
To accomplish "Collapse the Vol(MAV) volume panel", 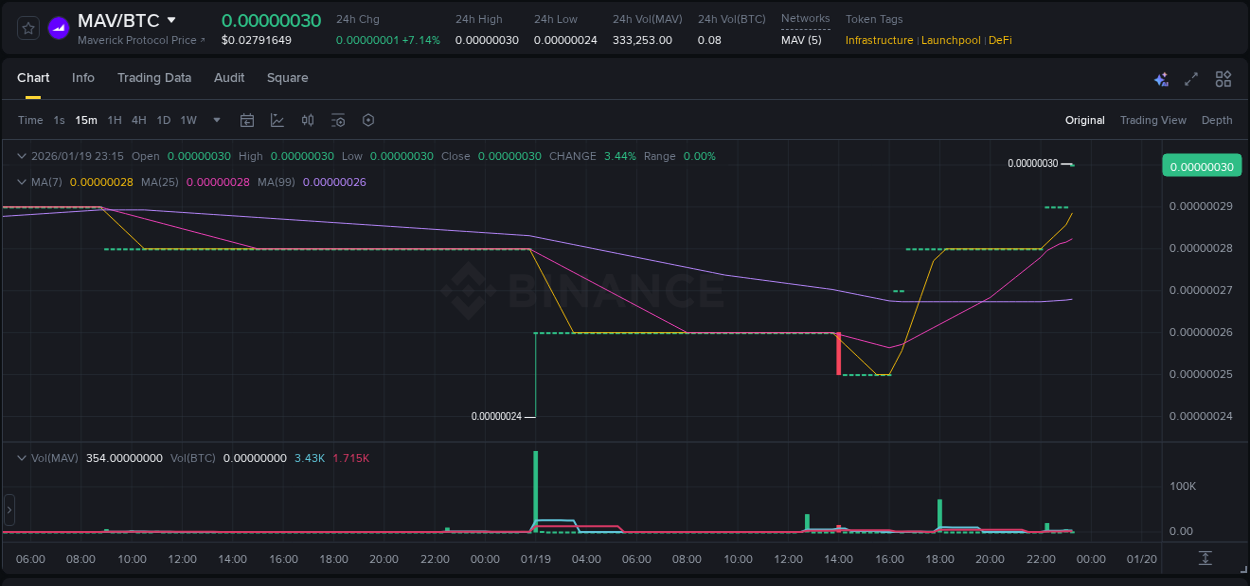I will (x=21, y=457).
